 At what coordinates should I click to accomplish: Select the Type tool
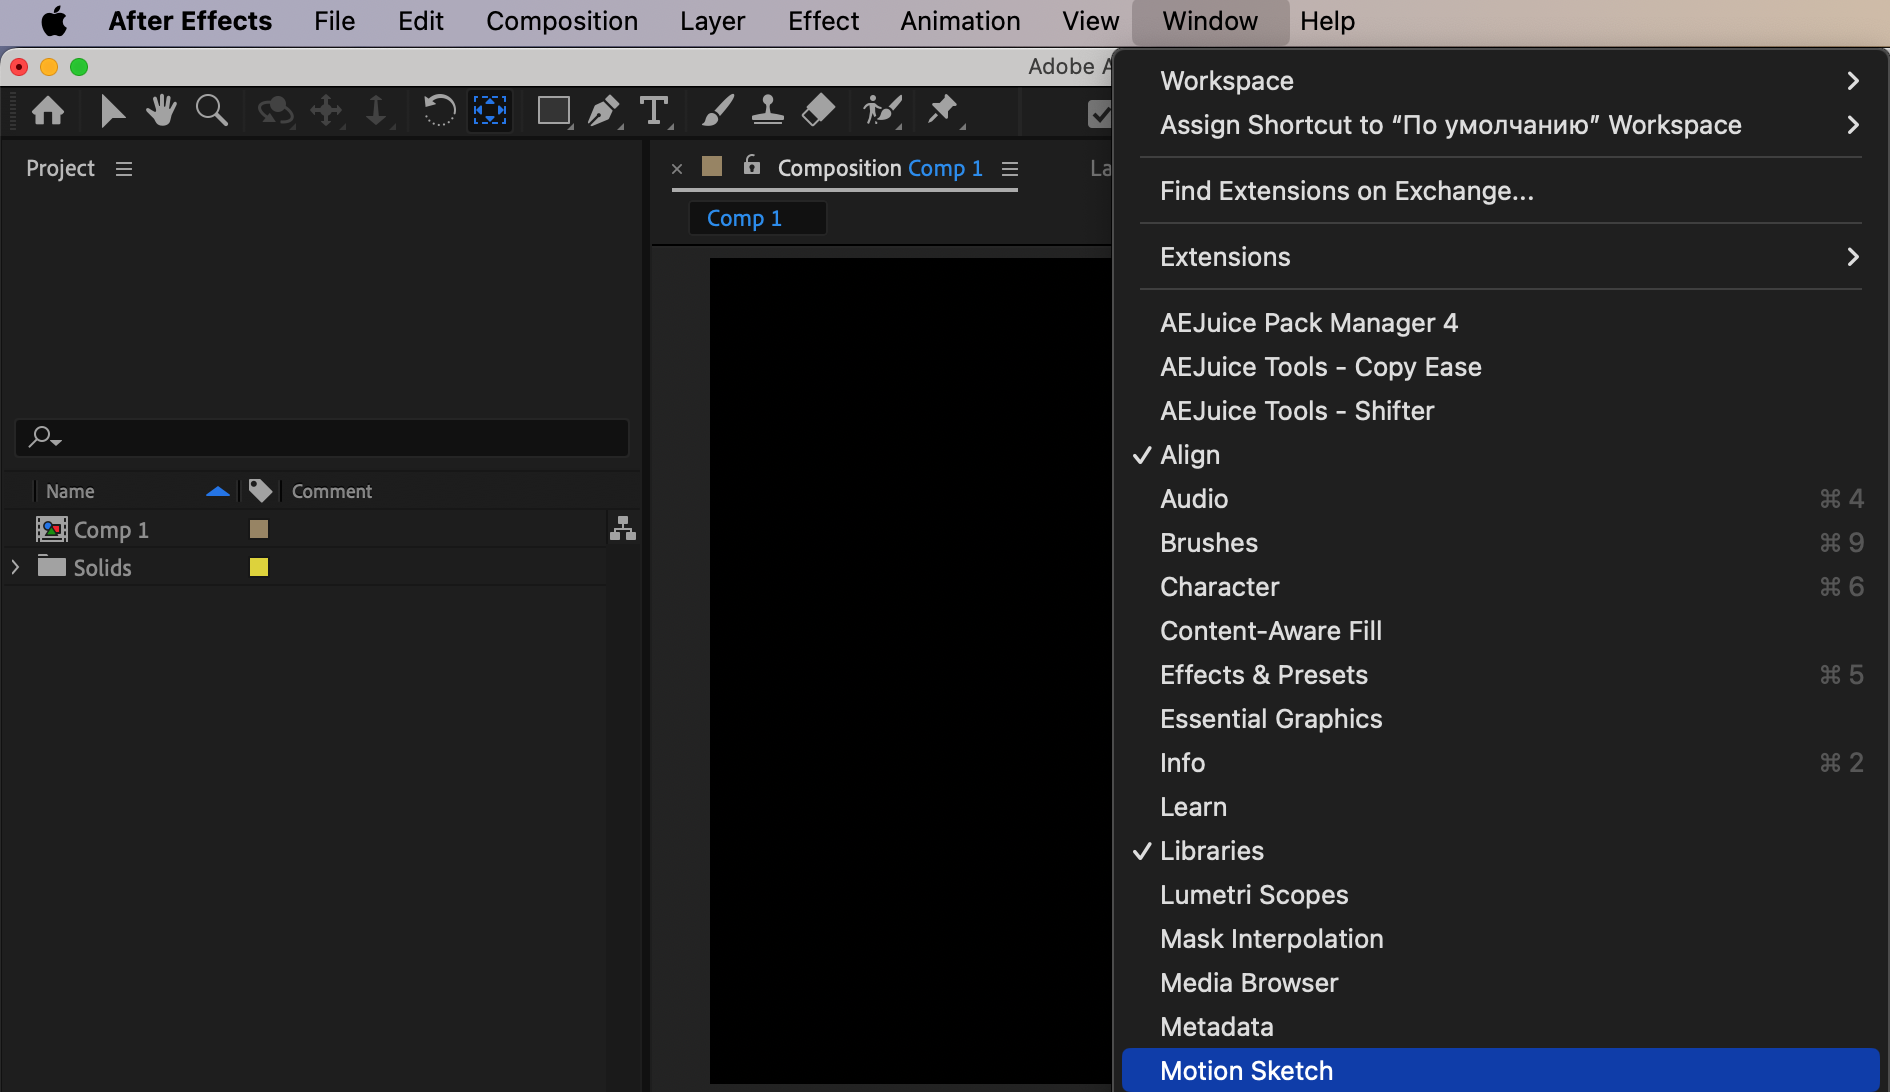(x=655, y=111)
